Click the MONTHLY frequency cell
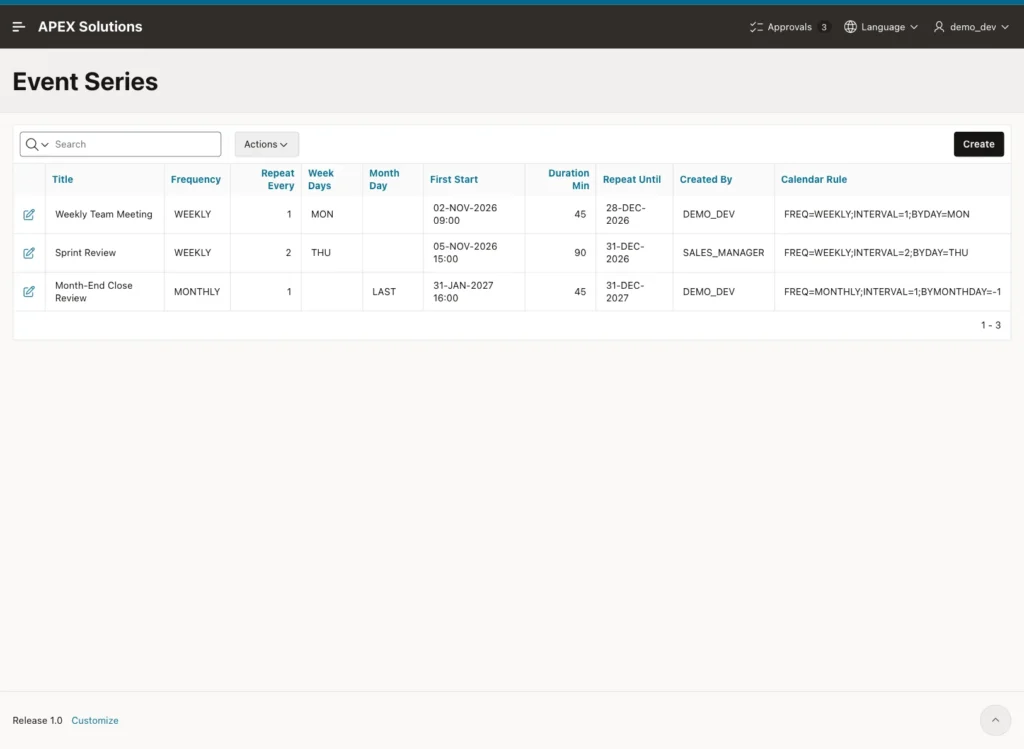Image resolution: width=1024 pixels, height=749 pixels. (197, 291)
